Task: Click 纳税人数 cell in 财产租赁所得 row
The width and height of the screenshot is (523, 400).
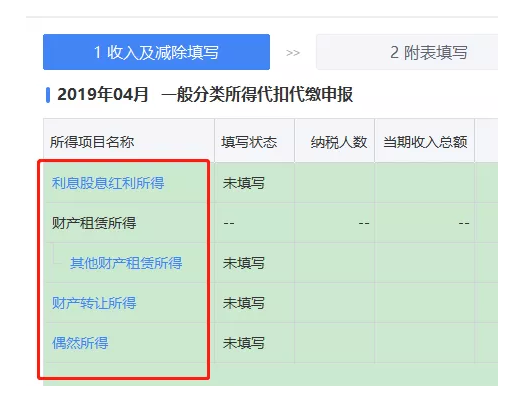Action: [x=335, y=223]
